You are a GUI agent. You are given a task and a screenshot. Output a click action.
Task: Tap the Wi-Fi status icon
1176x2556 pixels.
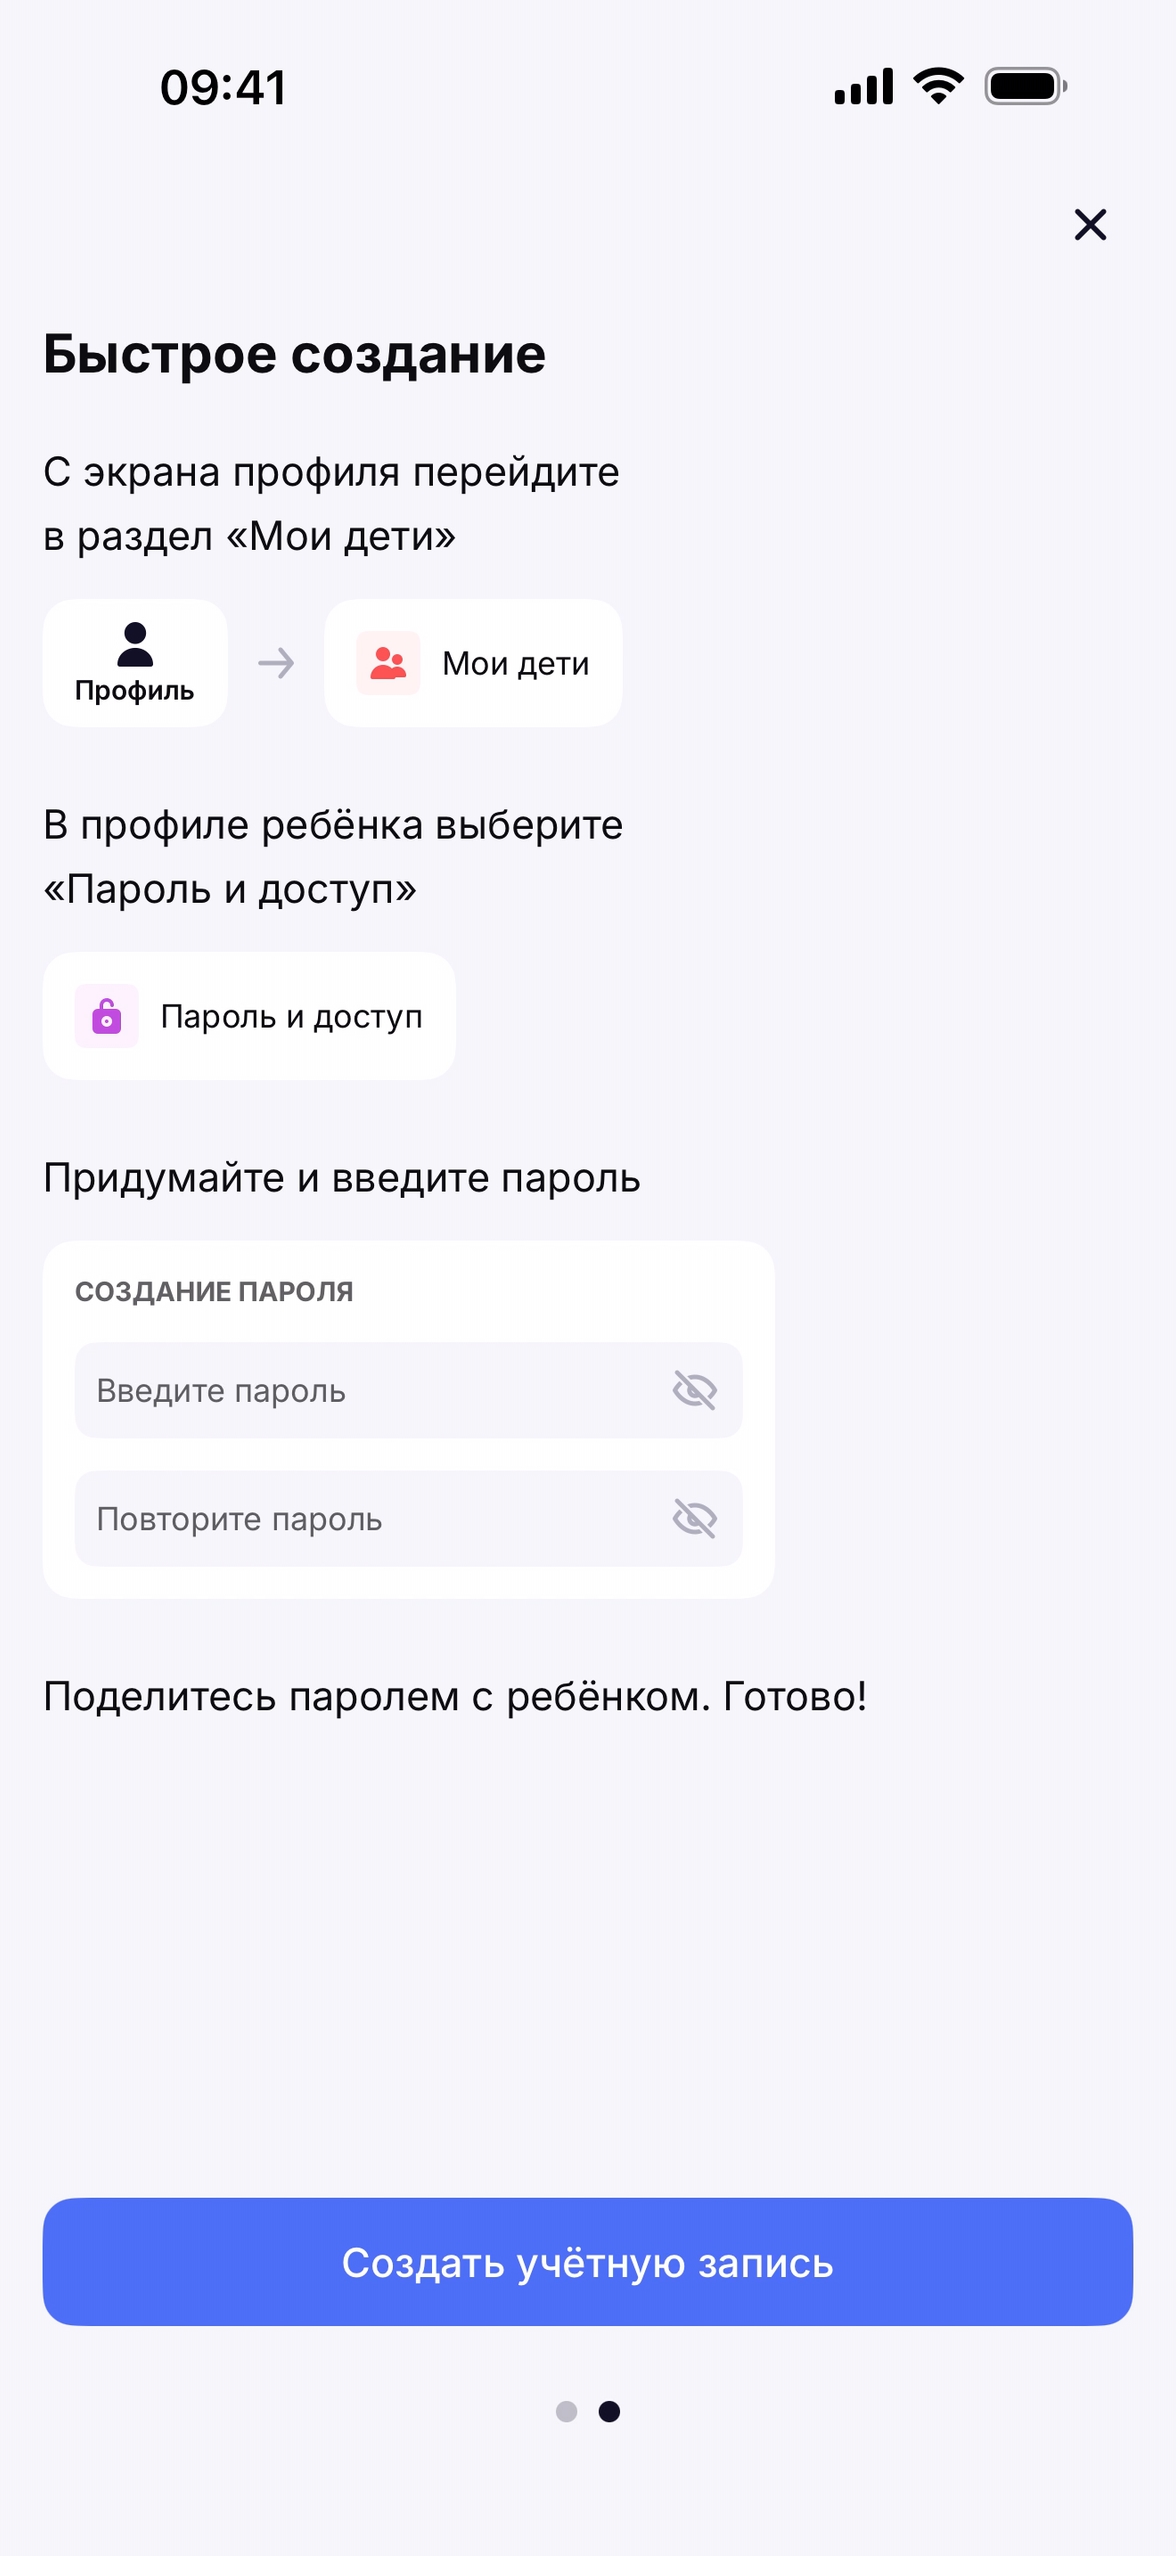938,86
